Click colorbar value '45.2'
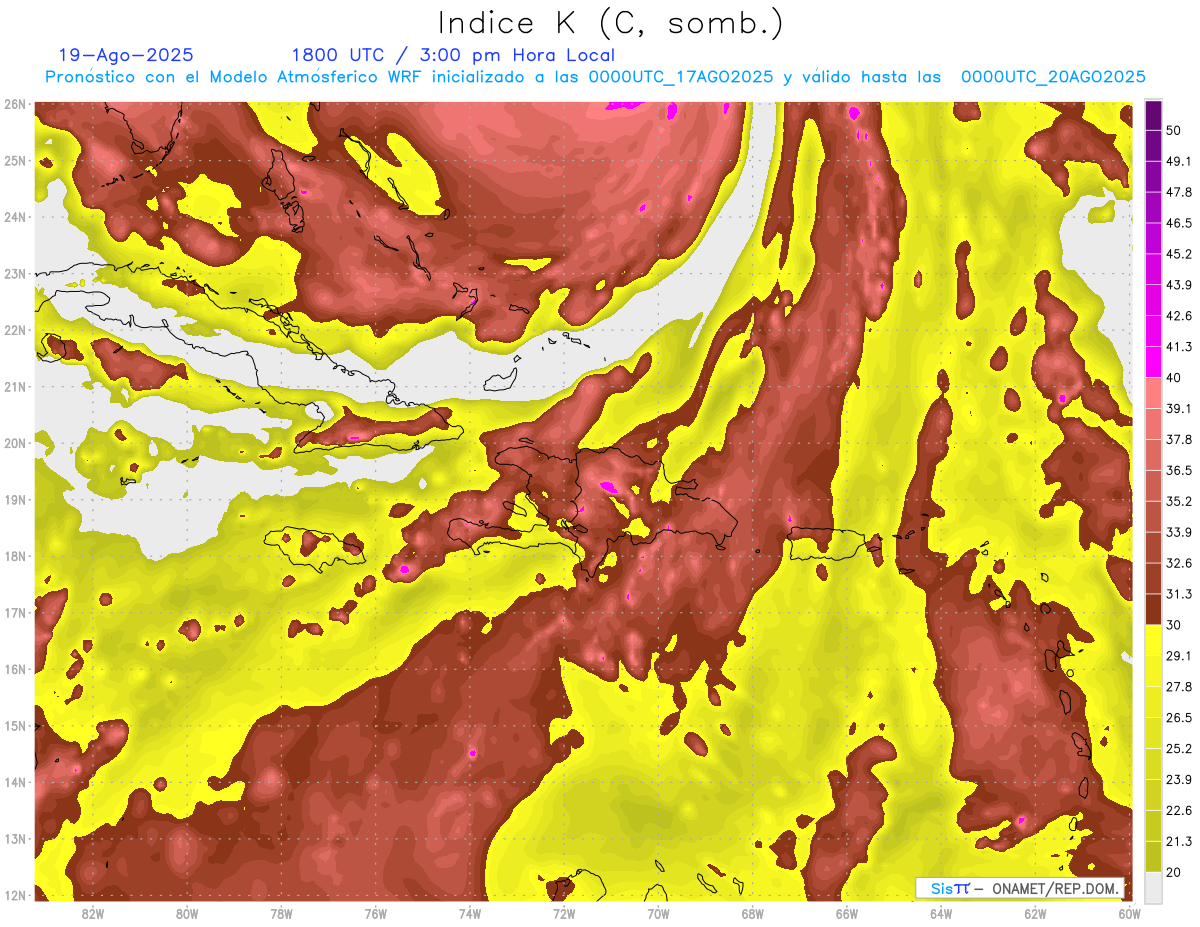Screen dimensions: 1200x927 pyautogui.click(x=1179, y=254)
